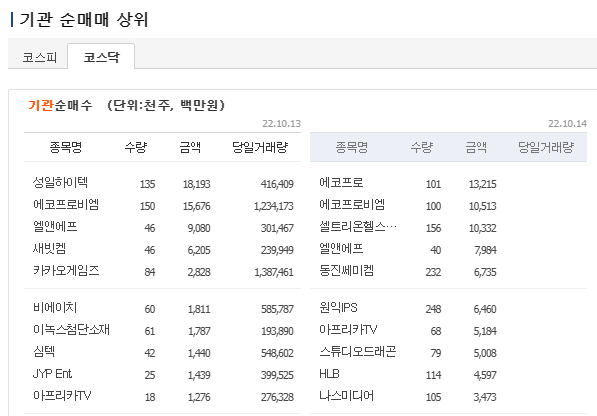Click 수량 header in 22.10.13 table

tap(136, 147)
